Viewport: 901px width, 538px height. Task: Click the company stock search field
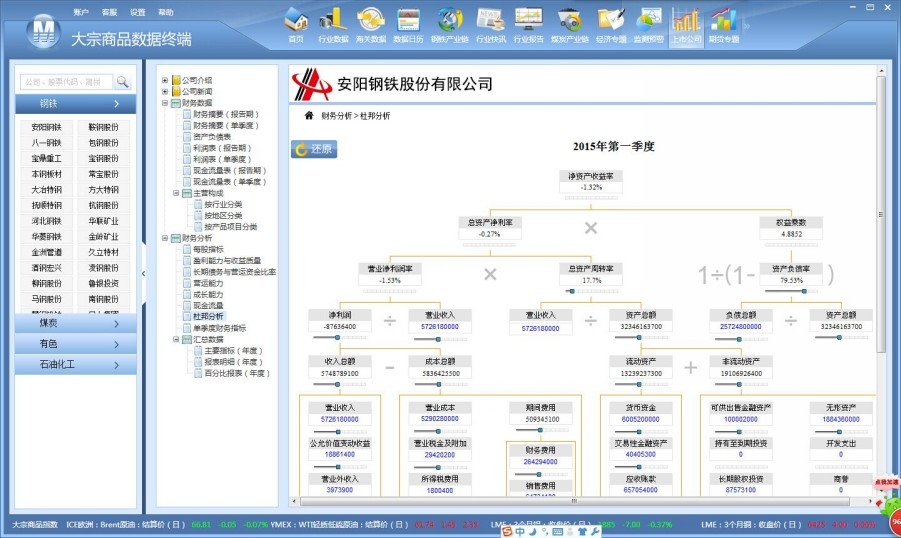[67, 82]
